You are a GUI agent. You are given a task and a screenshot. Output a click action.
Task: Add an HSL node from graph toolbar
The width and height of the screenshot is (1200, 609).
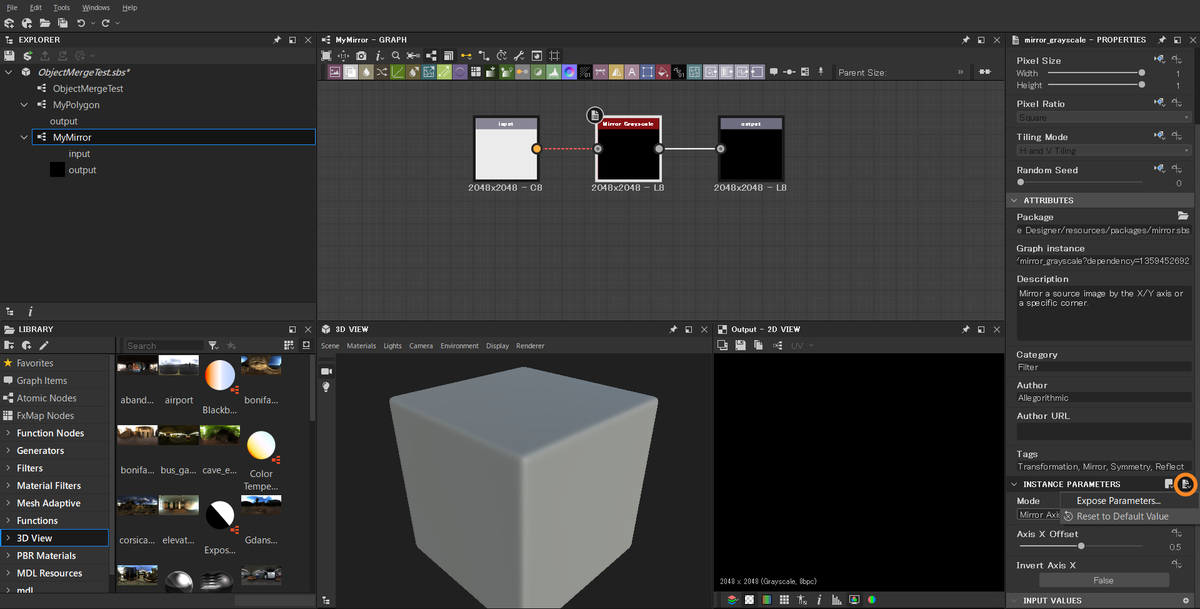569,72
